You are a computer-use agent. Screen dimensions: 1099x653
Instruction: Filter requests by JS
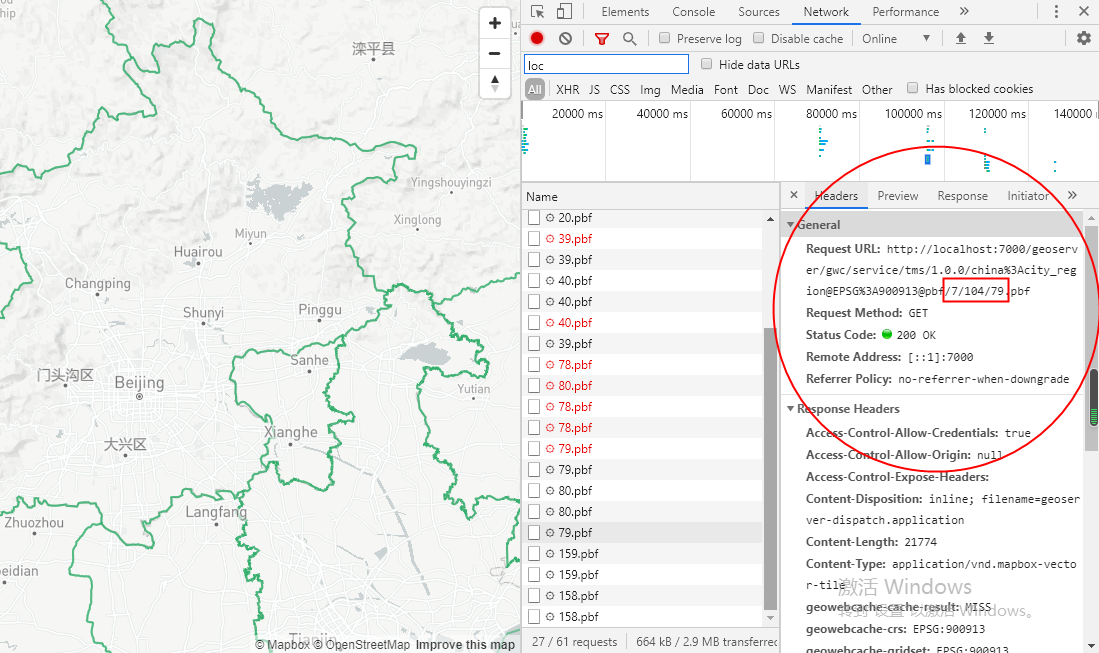594,90
